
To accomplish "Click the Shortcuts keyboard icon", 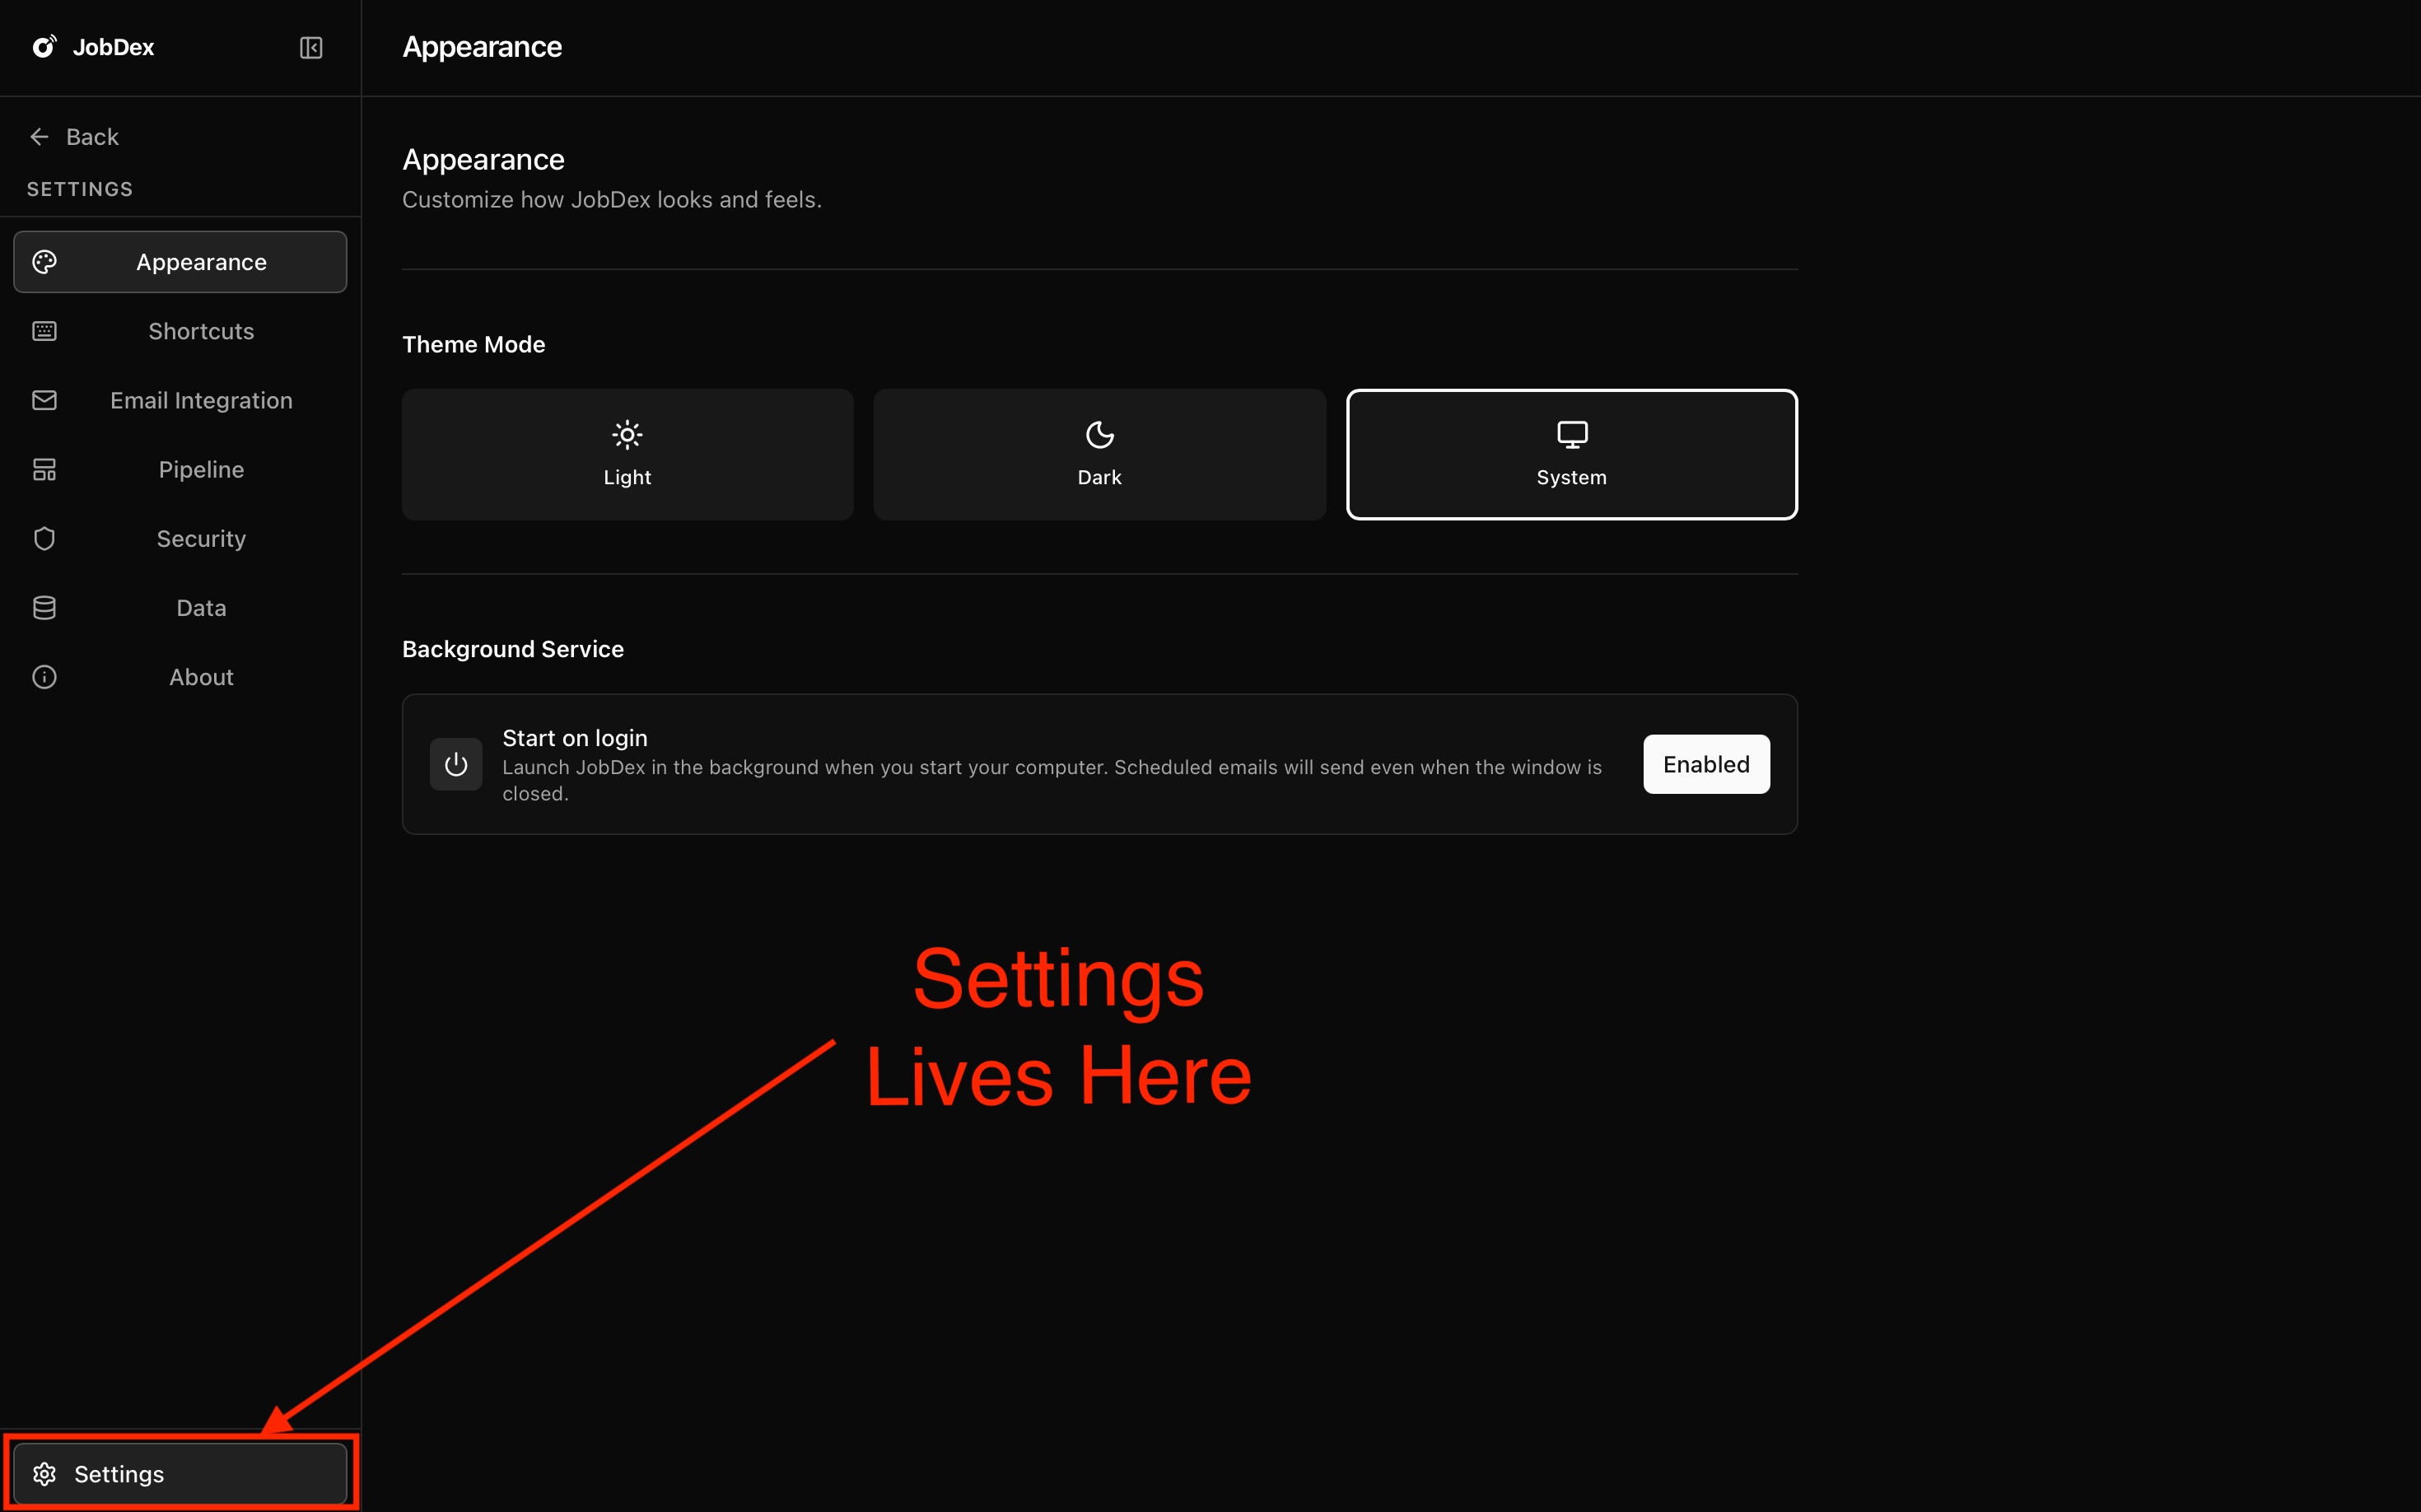I will pos(44,331).
